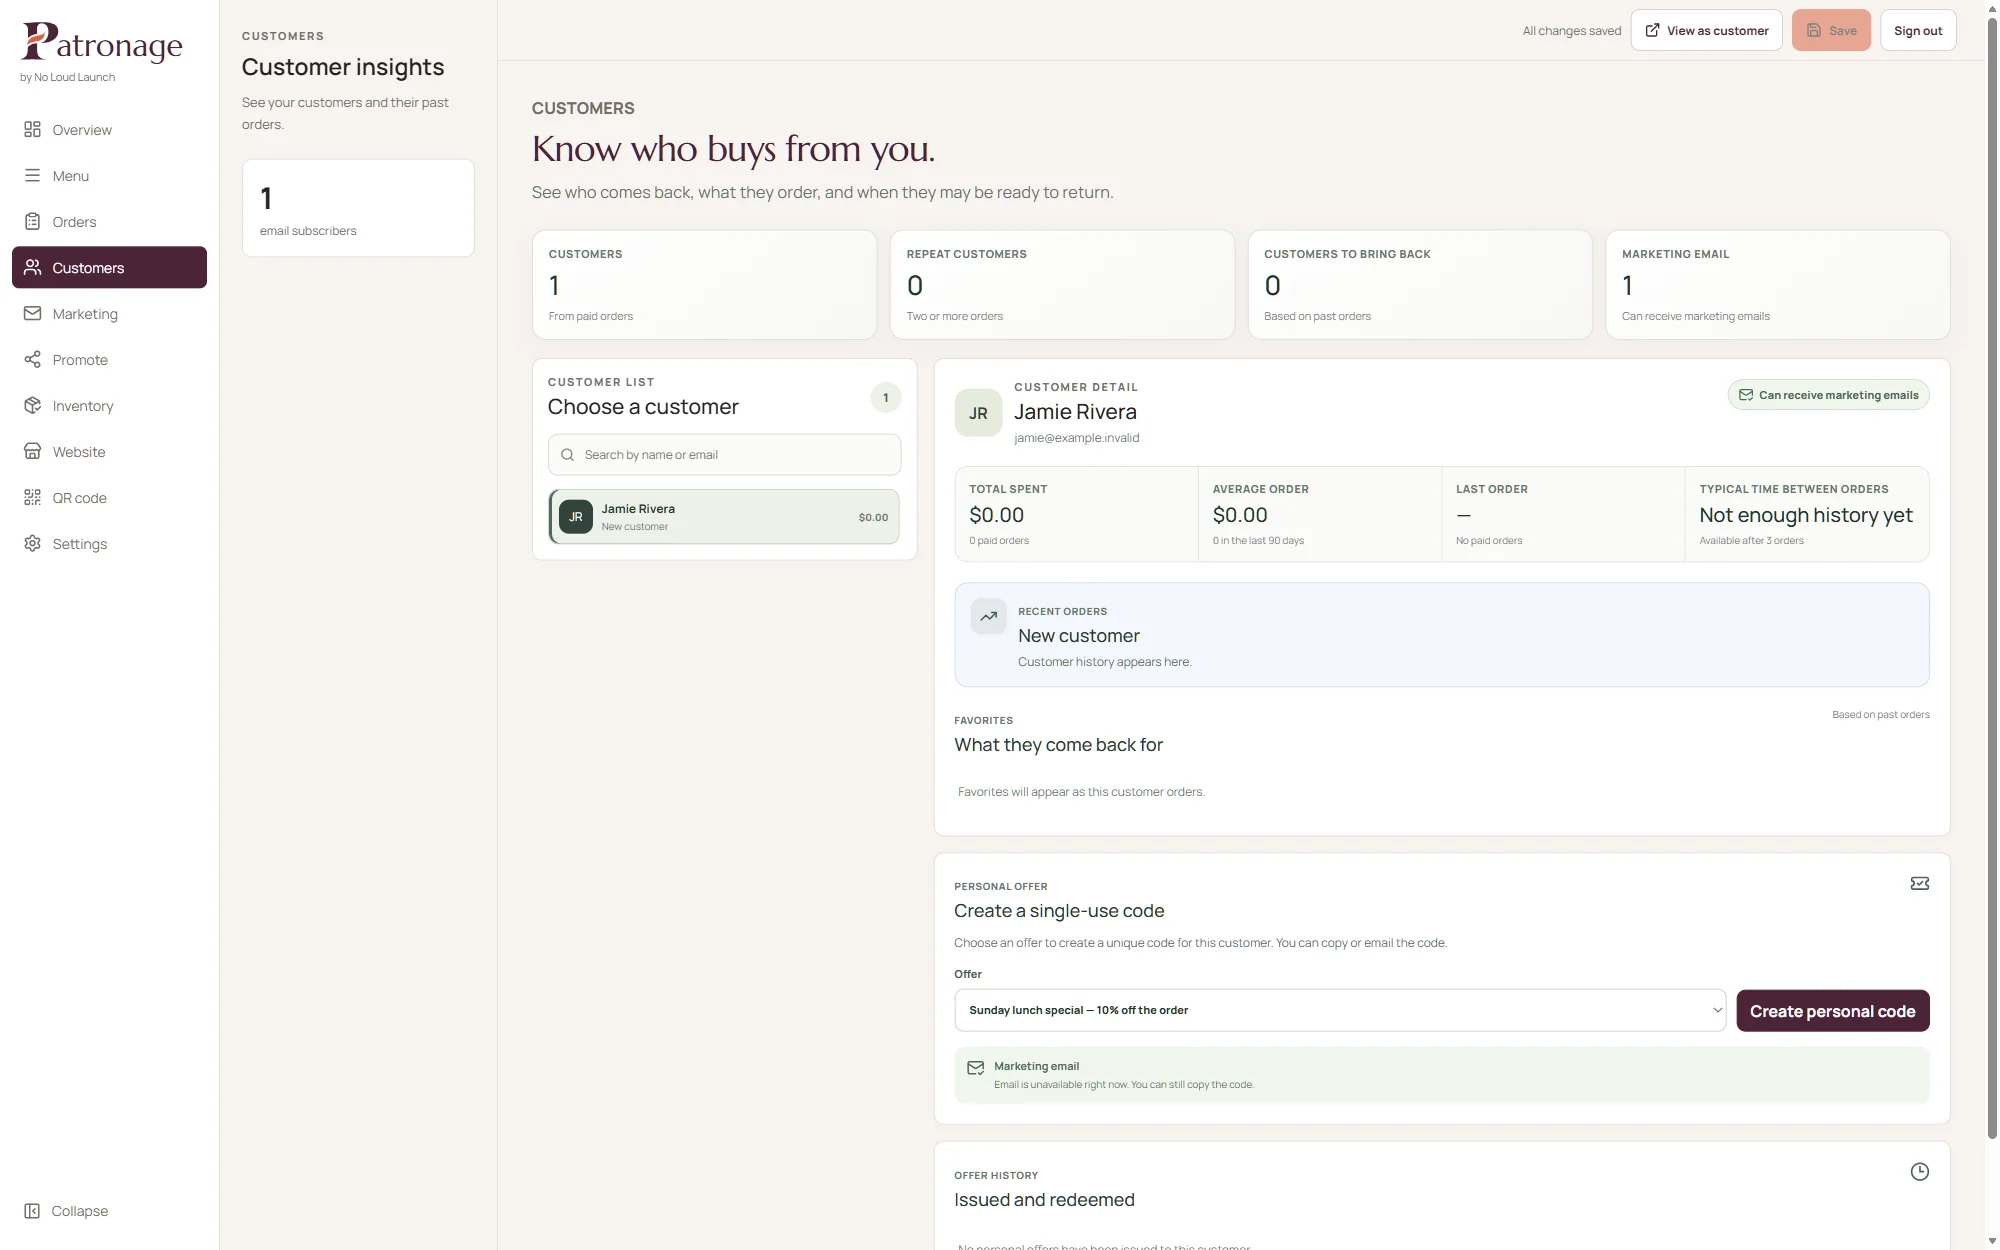Screen dimensions: 2000x1250
Task: Go to the Marketing page
Action: click(109, 313)
